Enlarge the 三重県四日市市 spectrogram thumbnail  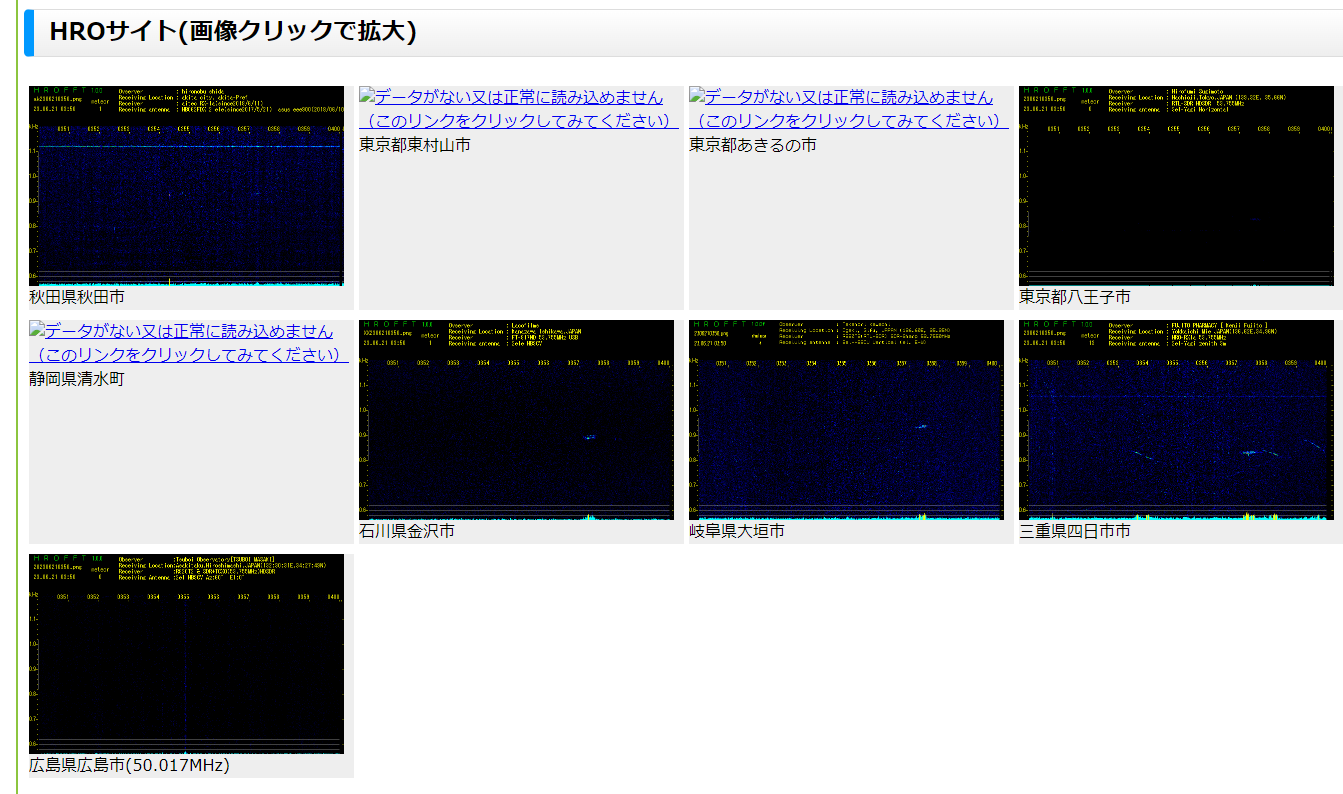click(1177, 420)
